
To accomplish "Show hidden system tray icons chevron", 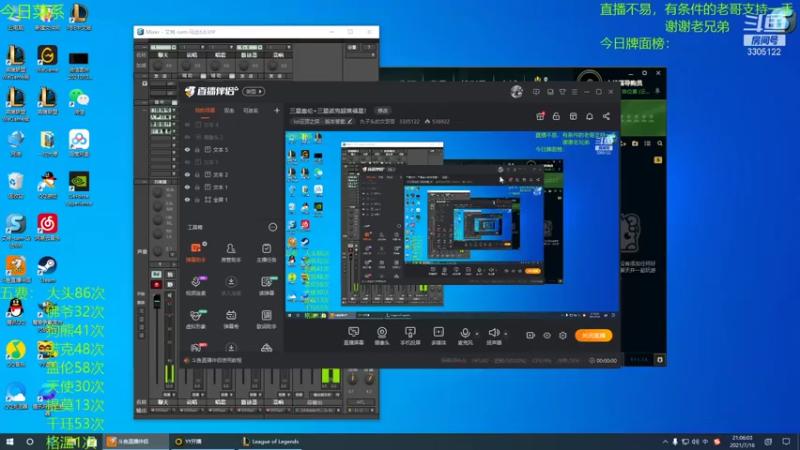I will (665, 442).
